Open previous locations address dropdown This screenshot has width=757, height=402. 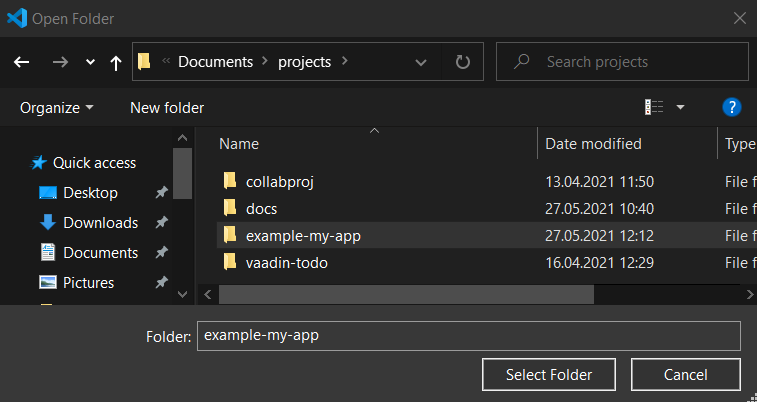click(421, 62)
